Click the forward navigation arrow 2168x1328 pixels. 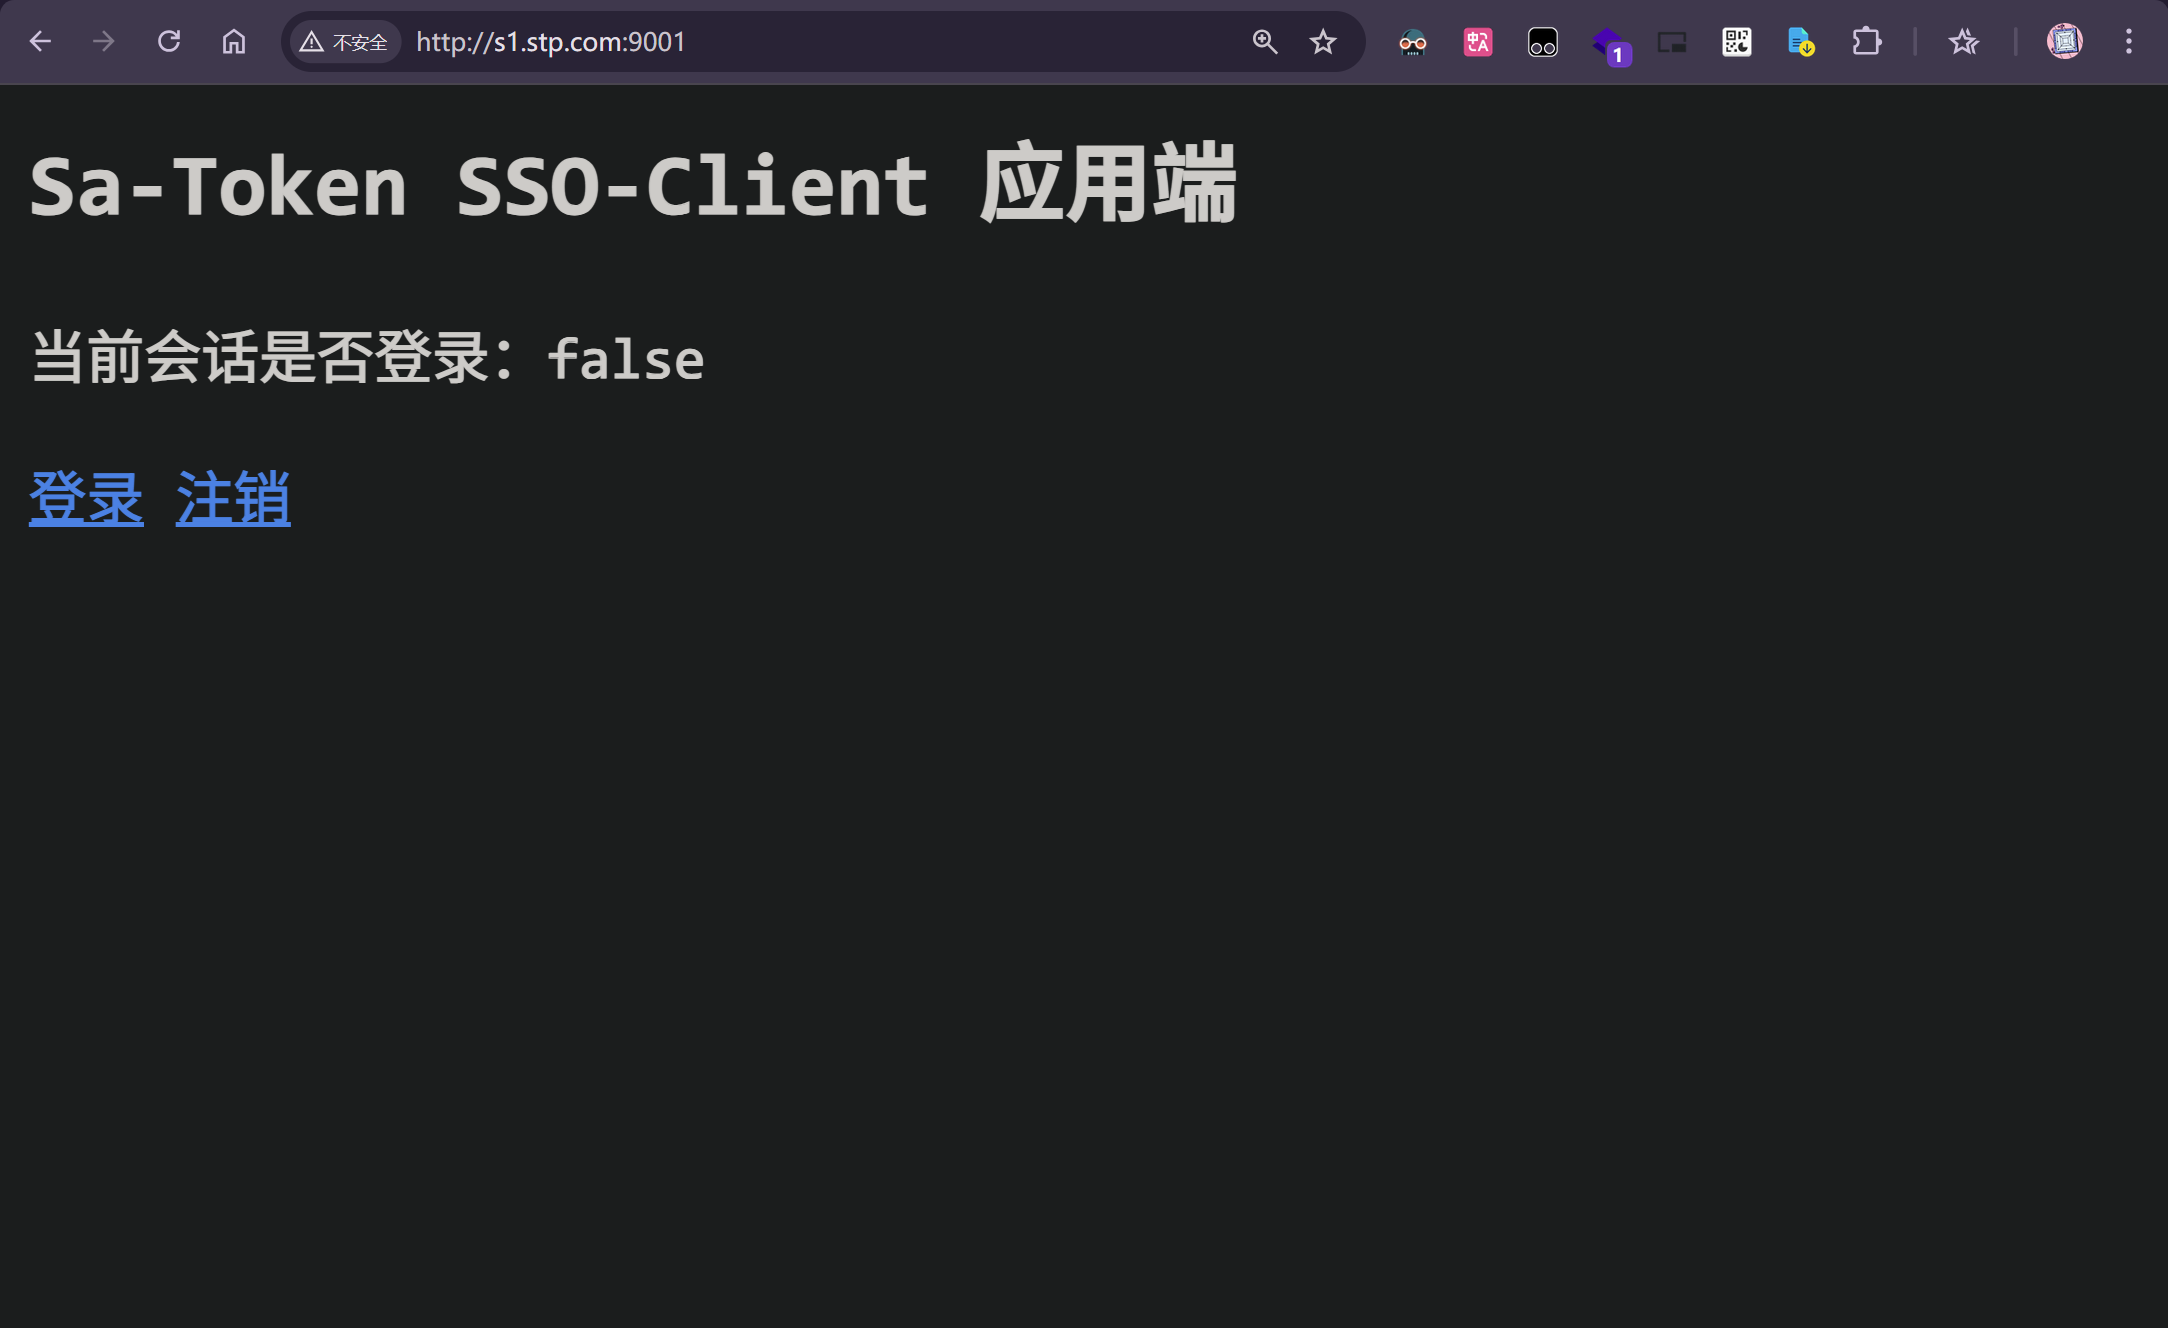[x=104, y=42]
